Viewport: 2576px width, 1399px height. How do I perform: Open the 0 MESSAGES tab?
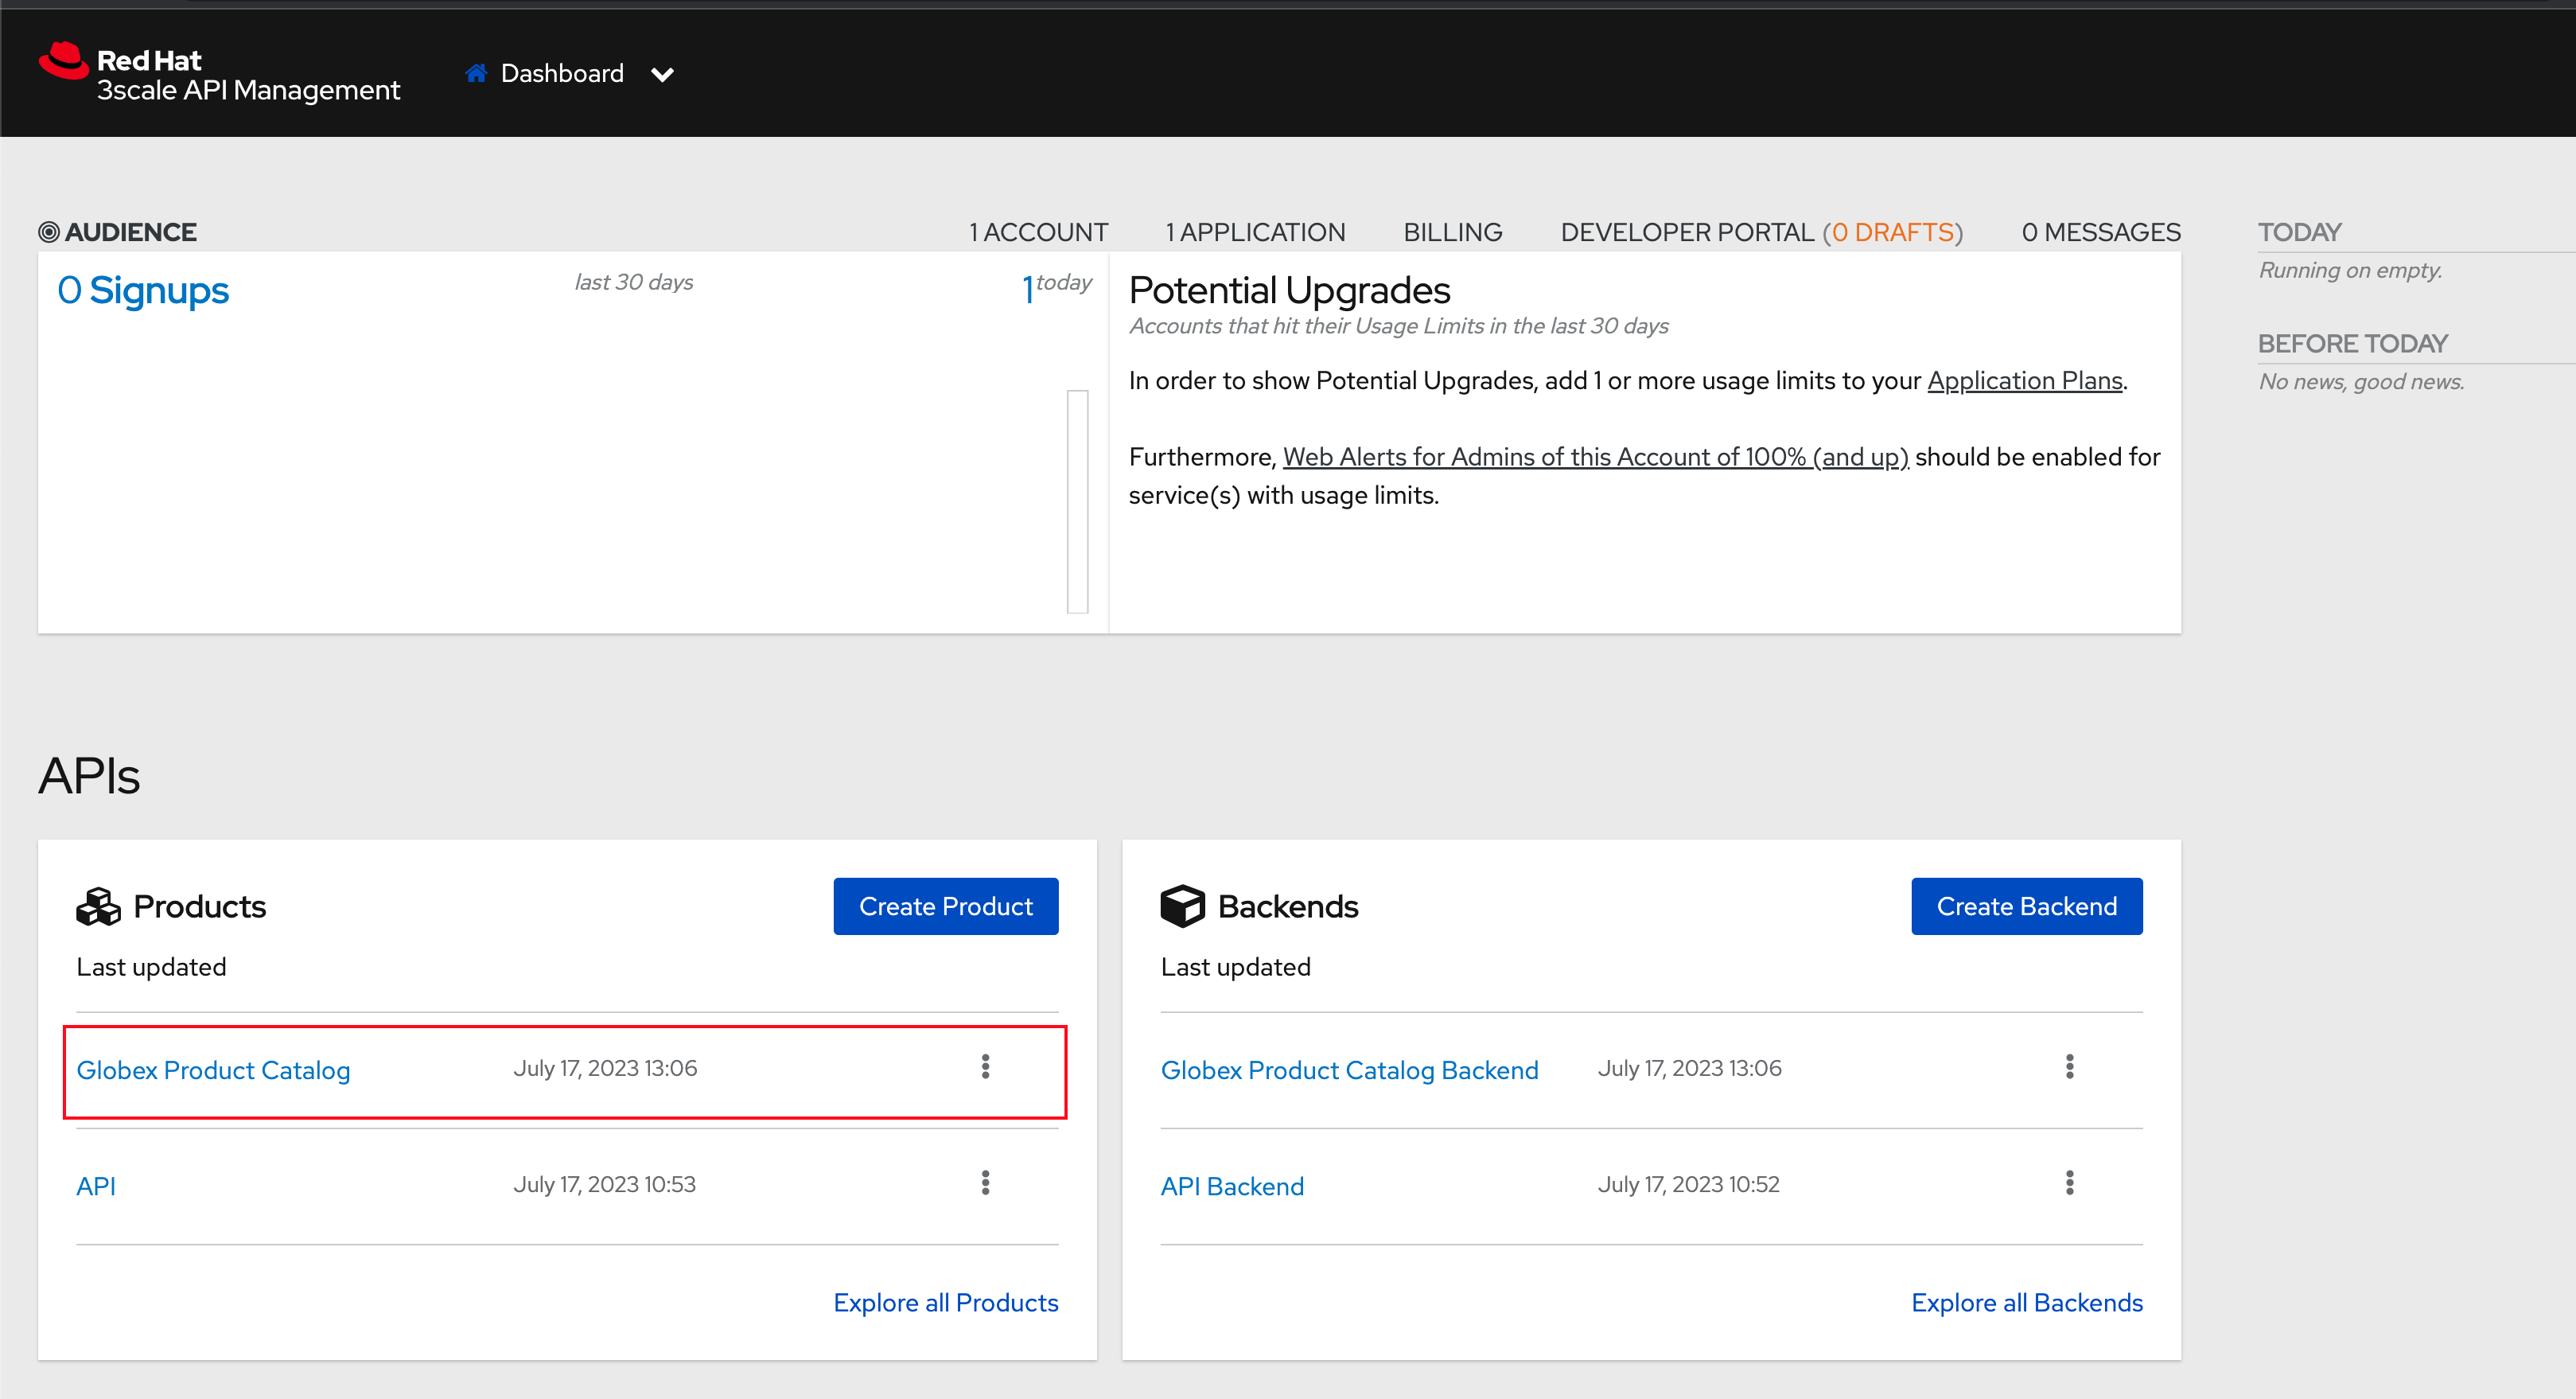2101,232
